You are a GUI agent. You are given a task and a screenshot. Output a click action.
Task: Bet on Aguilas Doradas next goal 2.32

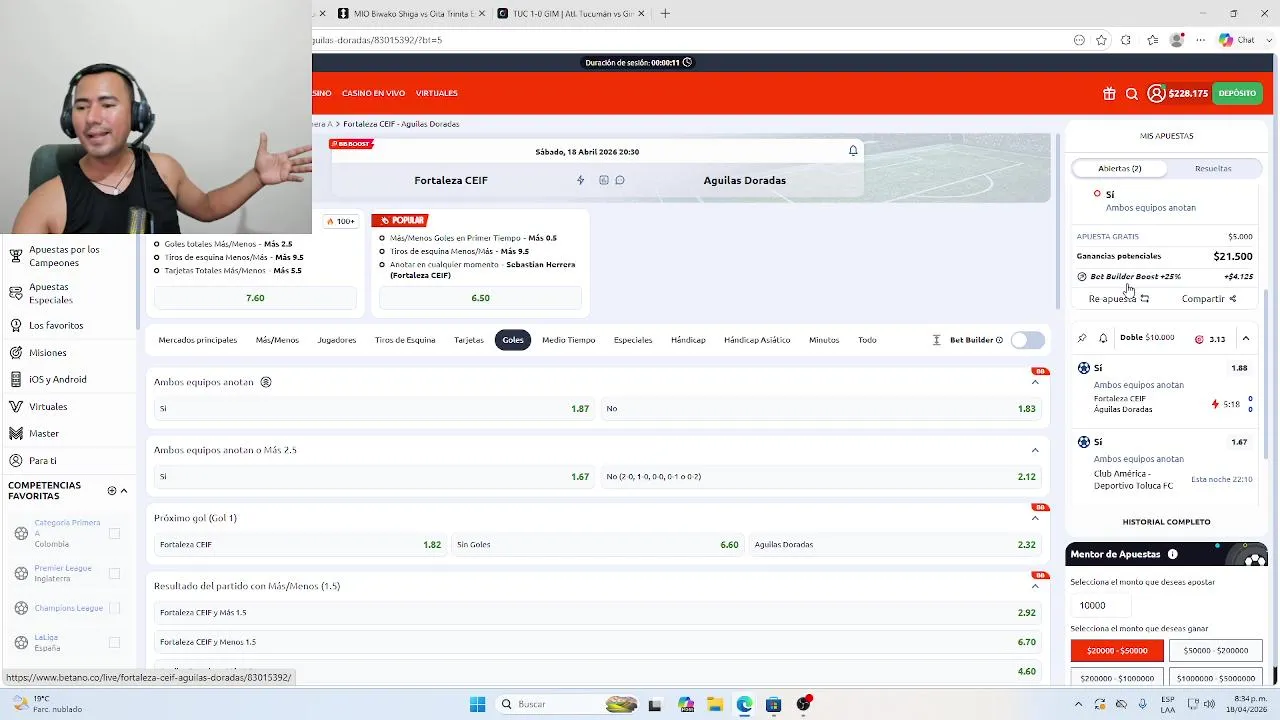[895, 545]
